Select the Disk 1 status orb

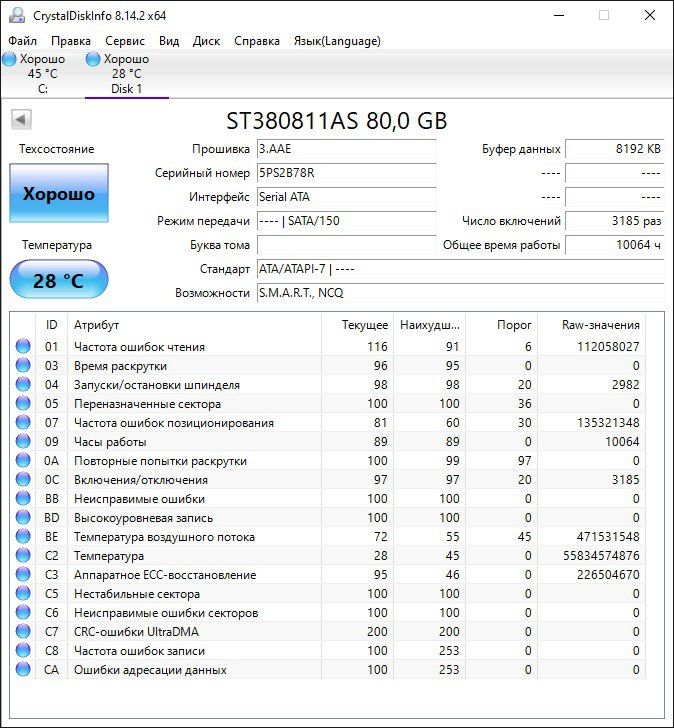(93, 59)
